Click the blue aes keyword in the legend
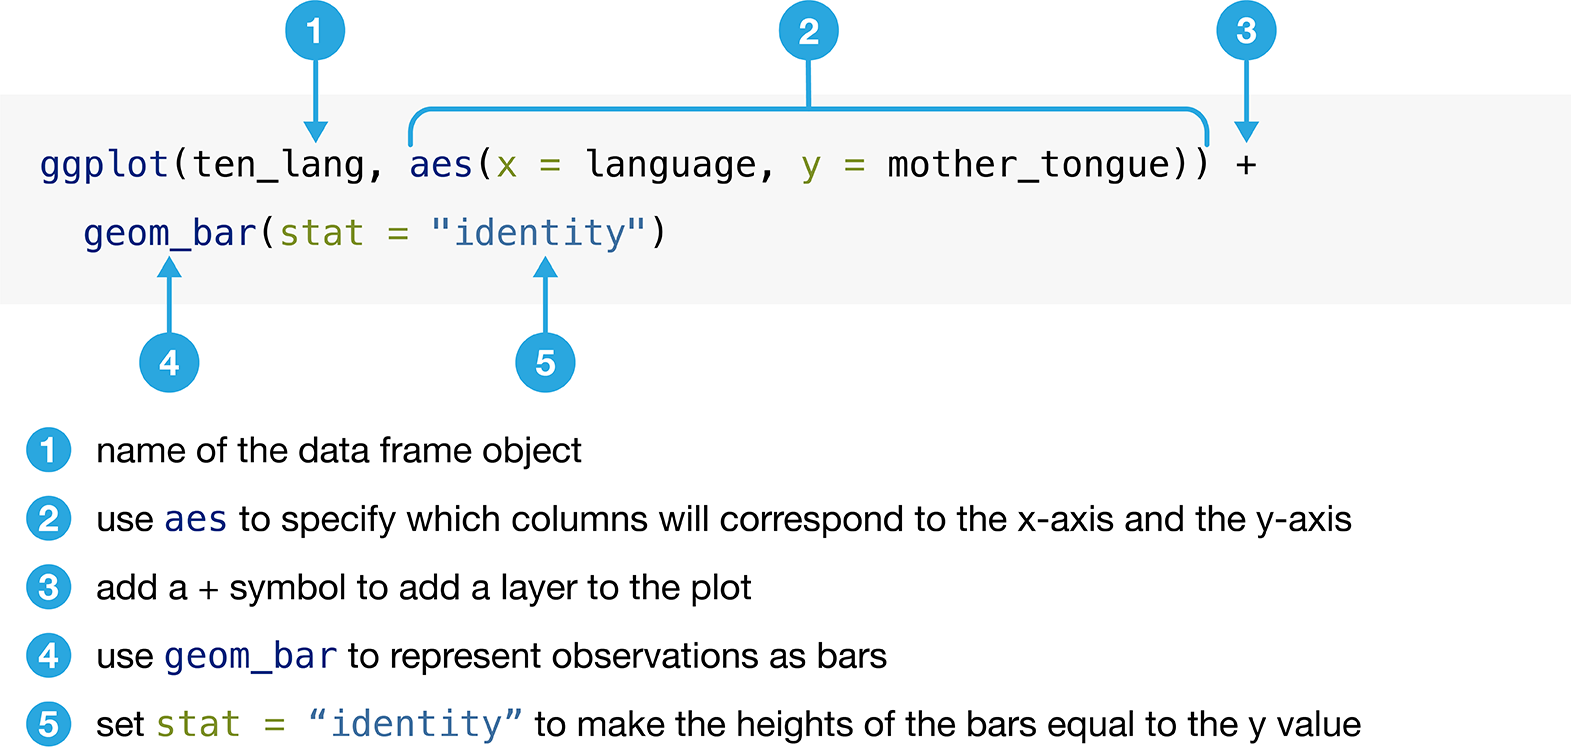1571x754 pixels. 195,520
